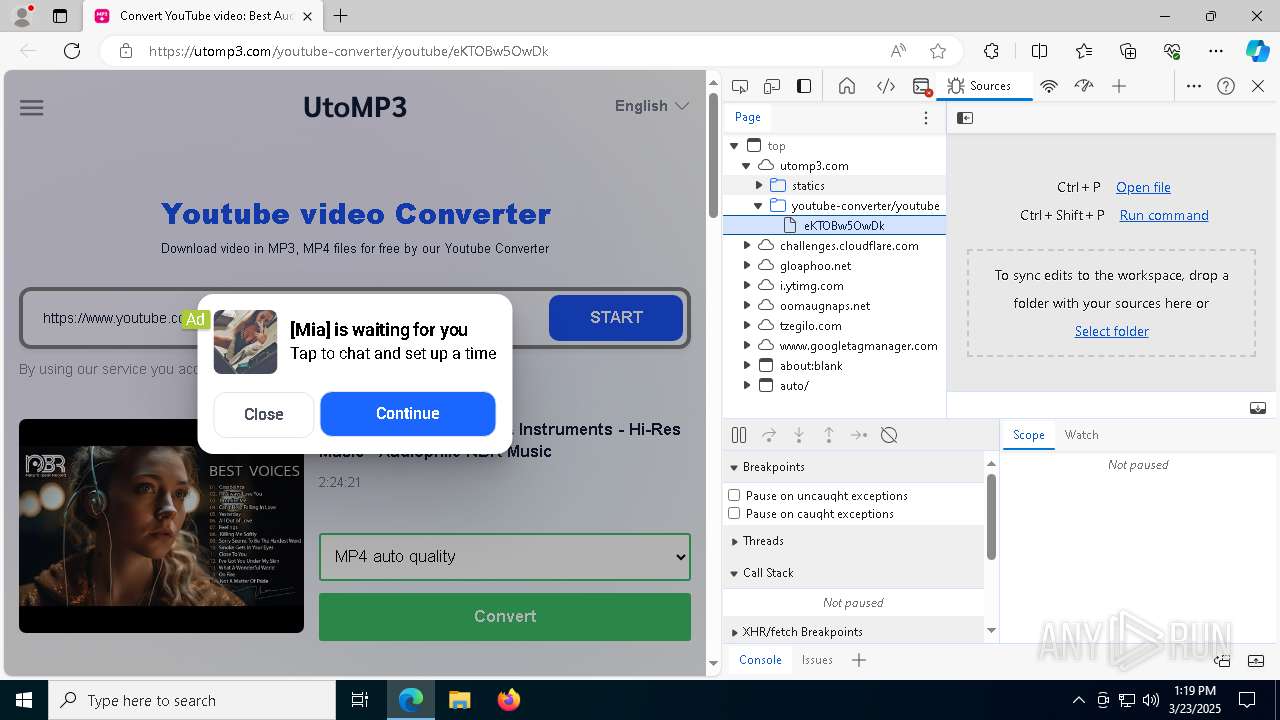Open Firefox from the taskbar
The image size is (1280, 720).
coord(509,700)
